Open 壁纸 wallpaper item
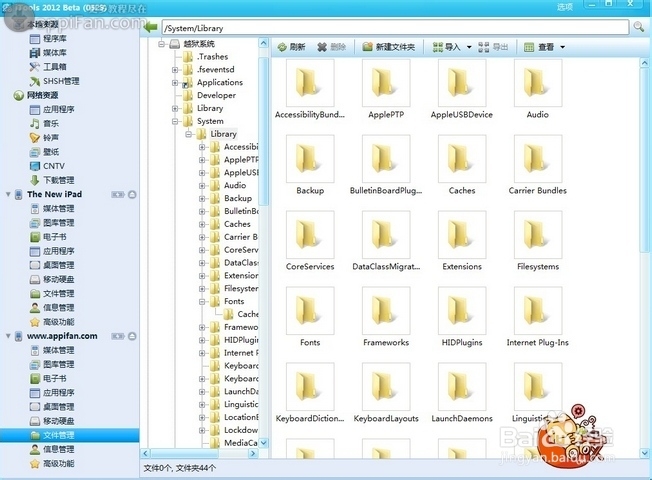The height and width of the screenshot is (480, 652). pyautogui.click(x=44, y=152)
